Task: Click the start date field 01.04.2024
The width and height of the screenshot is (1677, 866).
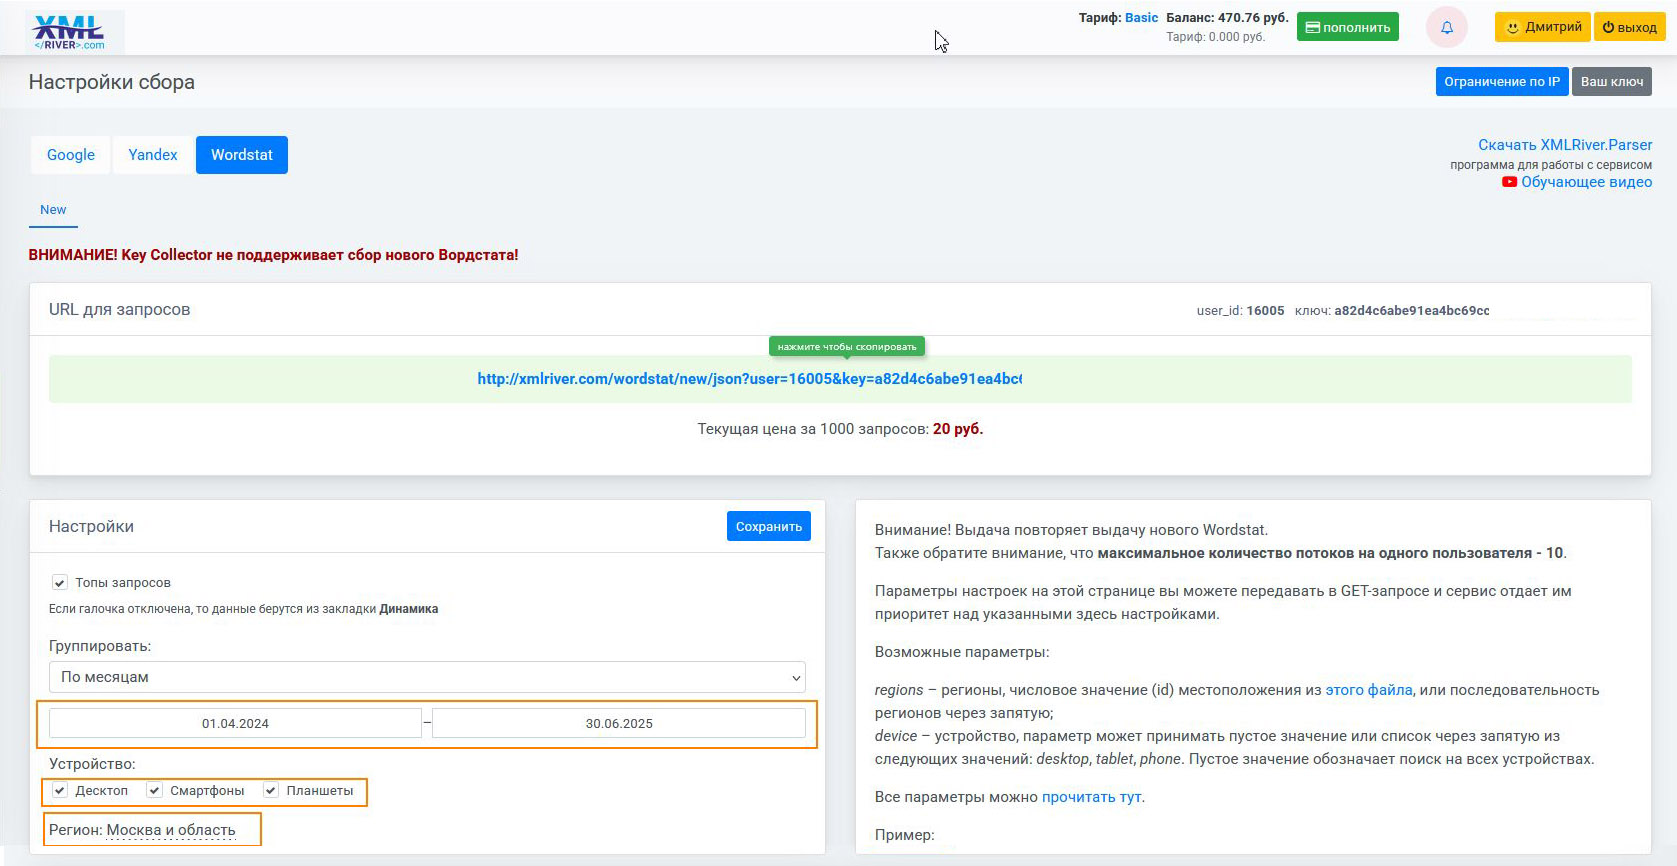Action: tap(235, 723)
